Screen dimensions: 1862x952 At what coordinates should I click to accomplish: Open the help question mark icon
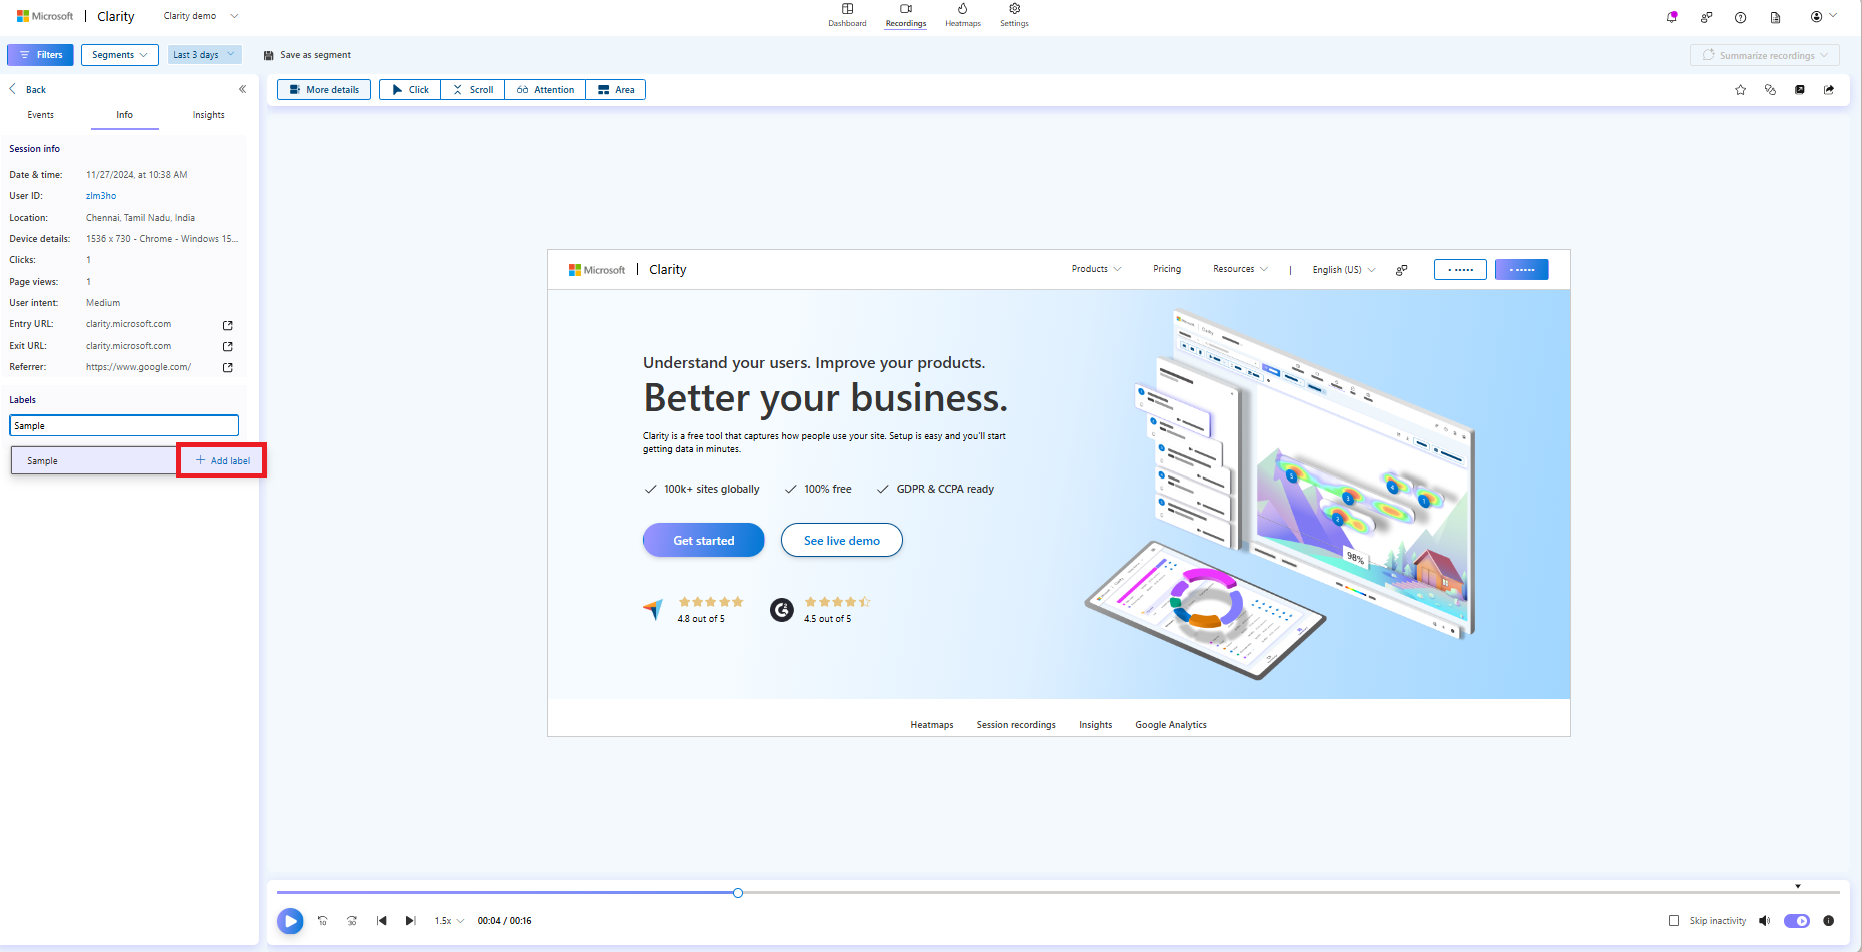[x=1741, y=17]
